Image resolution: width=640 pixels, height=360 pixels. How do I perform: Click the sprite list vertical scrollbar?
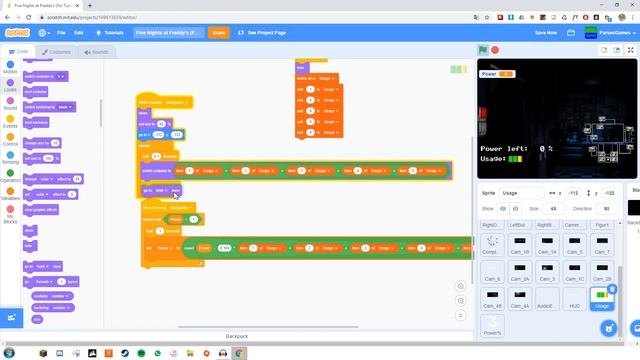pos(620,302)
